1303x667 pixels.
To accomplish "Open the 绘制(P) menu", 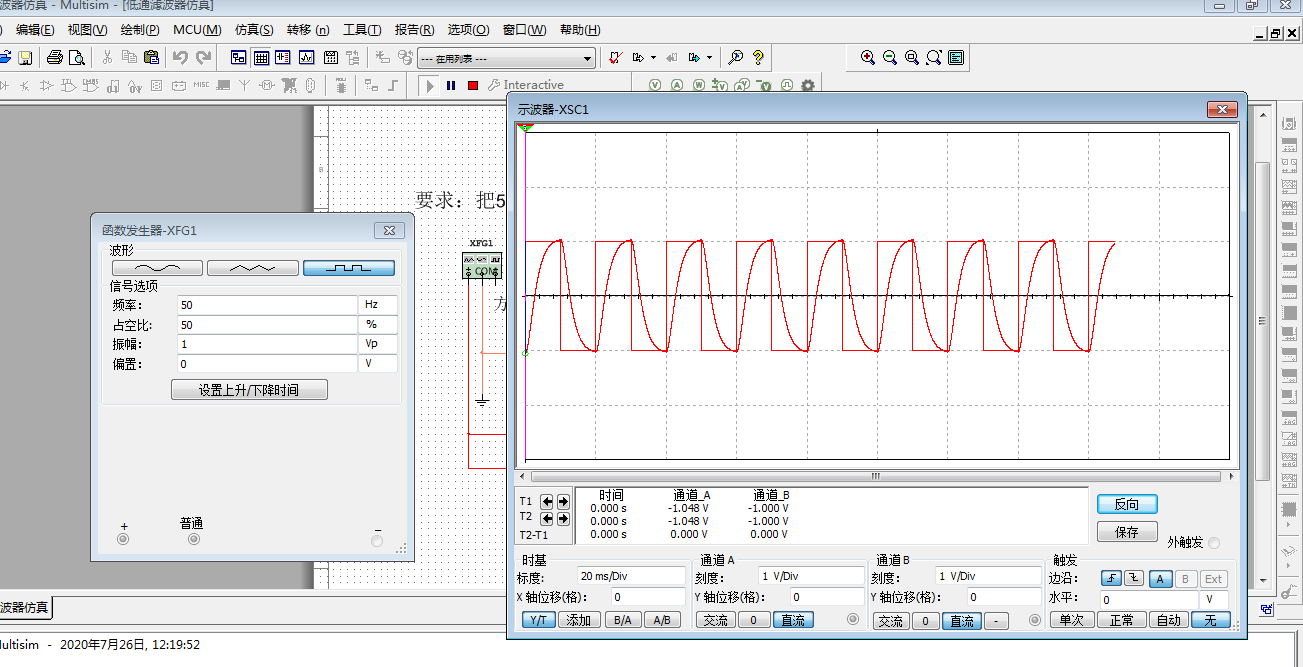I will 140,30.
